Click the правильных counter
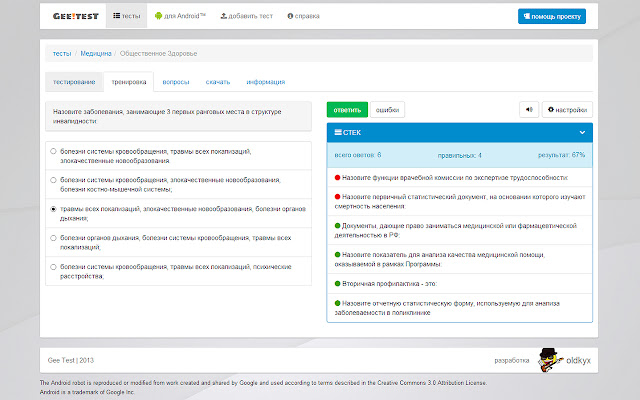The width and height of the screenshot is (640, 400). tap(460, 155)
